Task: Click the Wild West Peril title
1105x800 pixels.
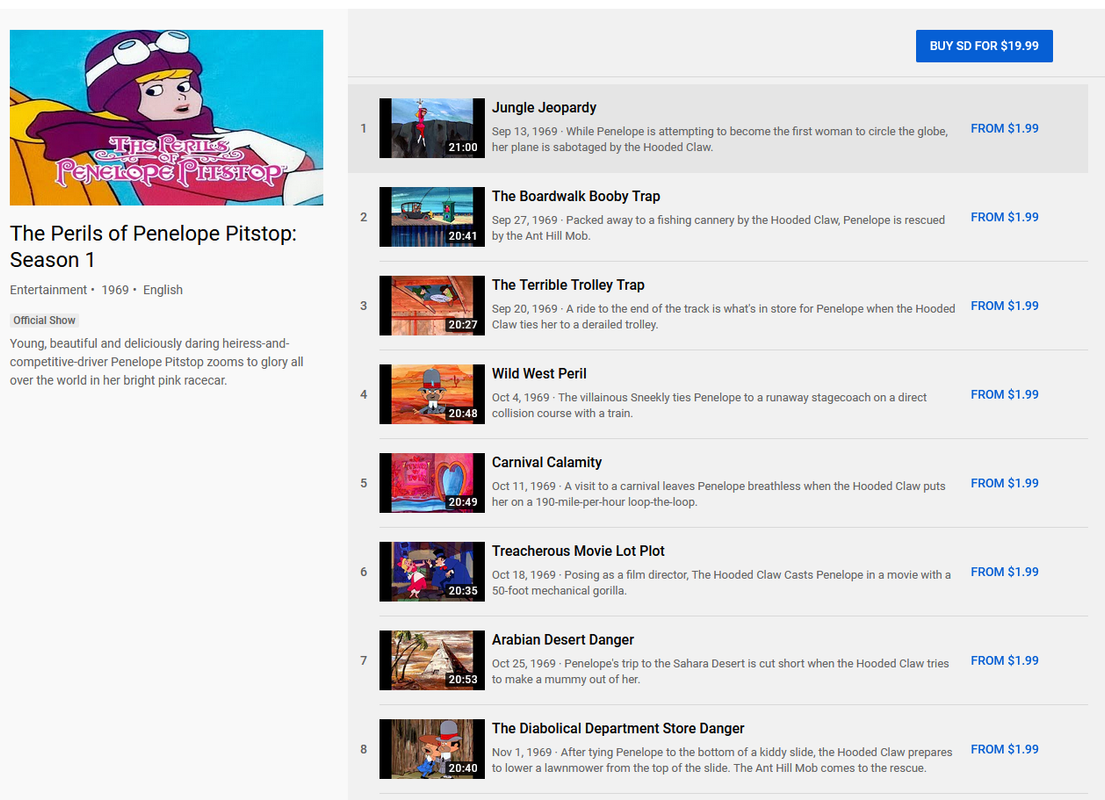Action: coord(539,374)
